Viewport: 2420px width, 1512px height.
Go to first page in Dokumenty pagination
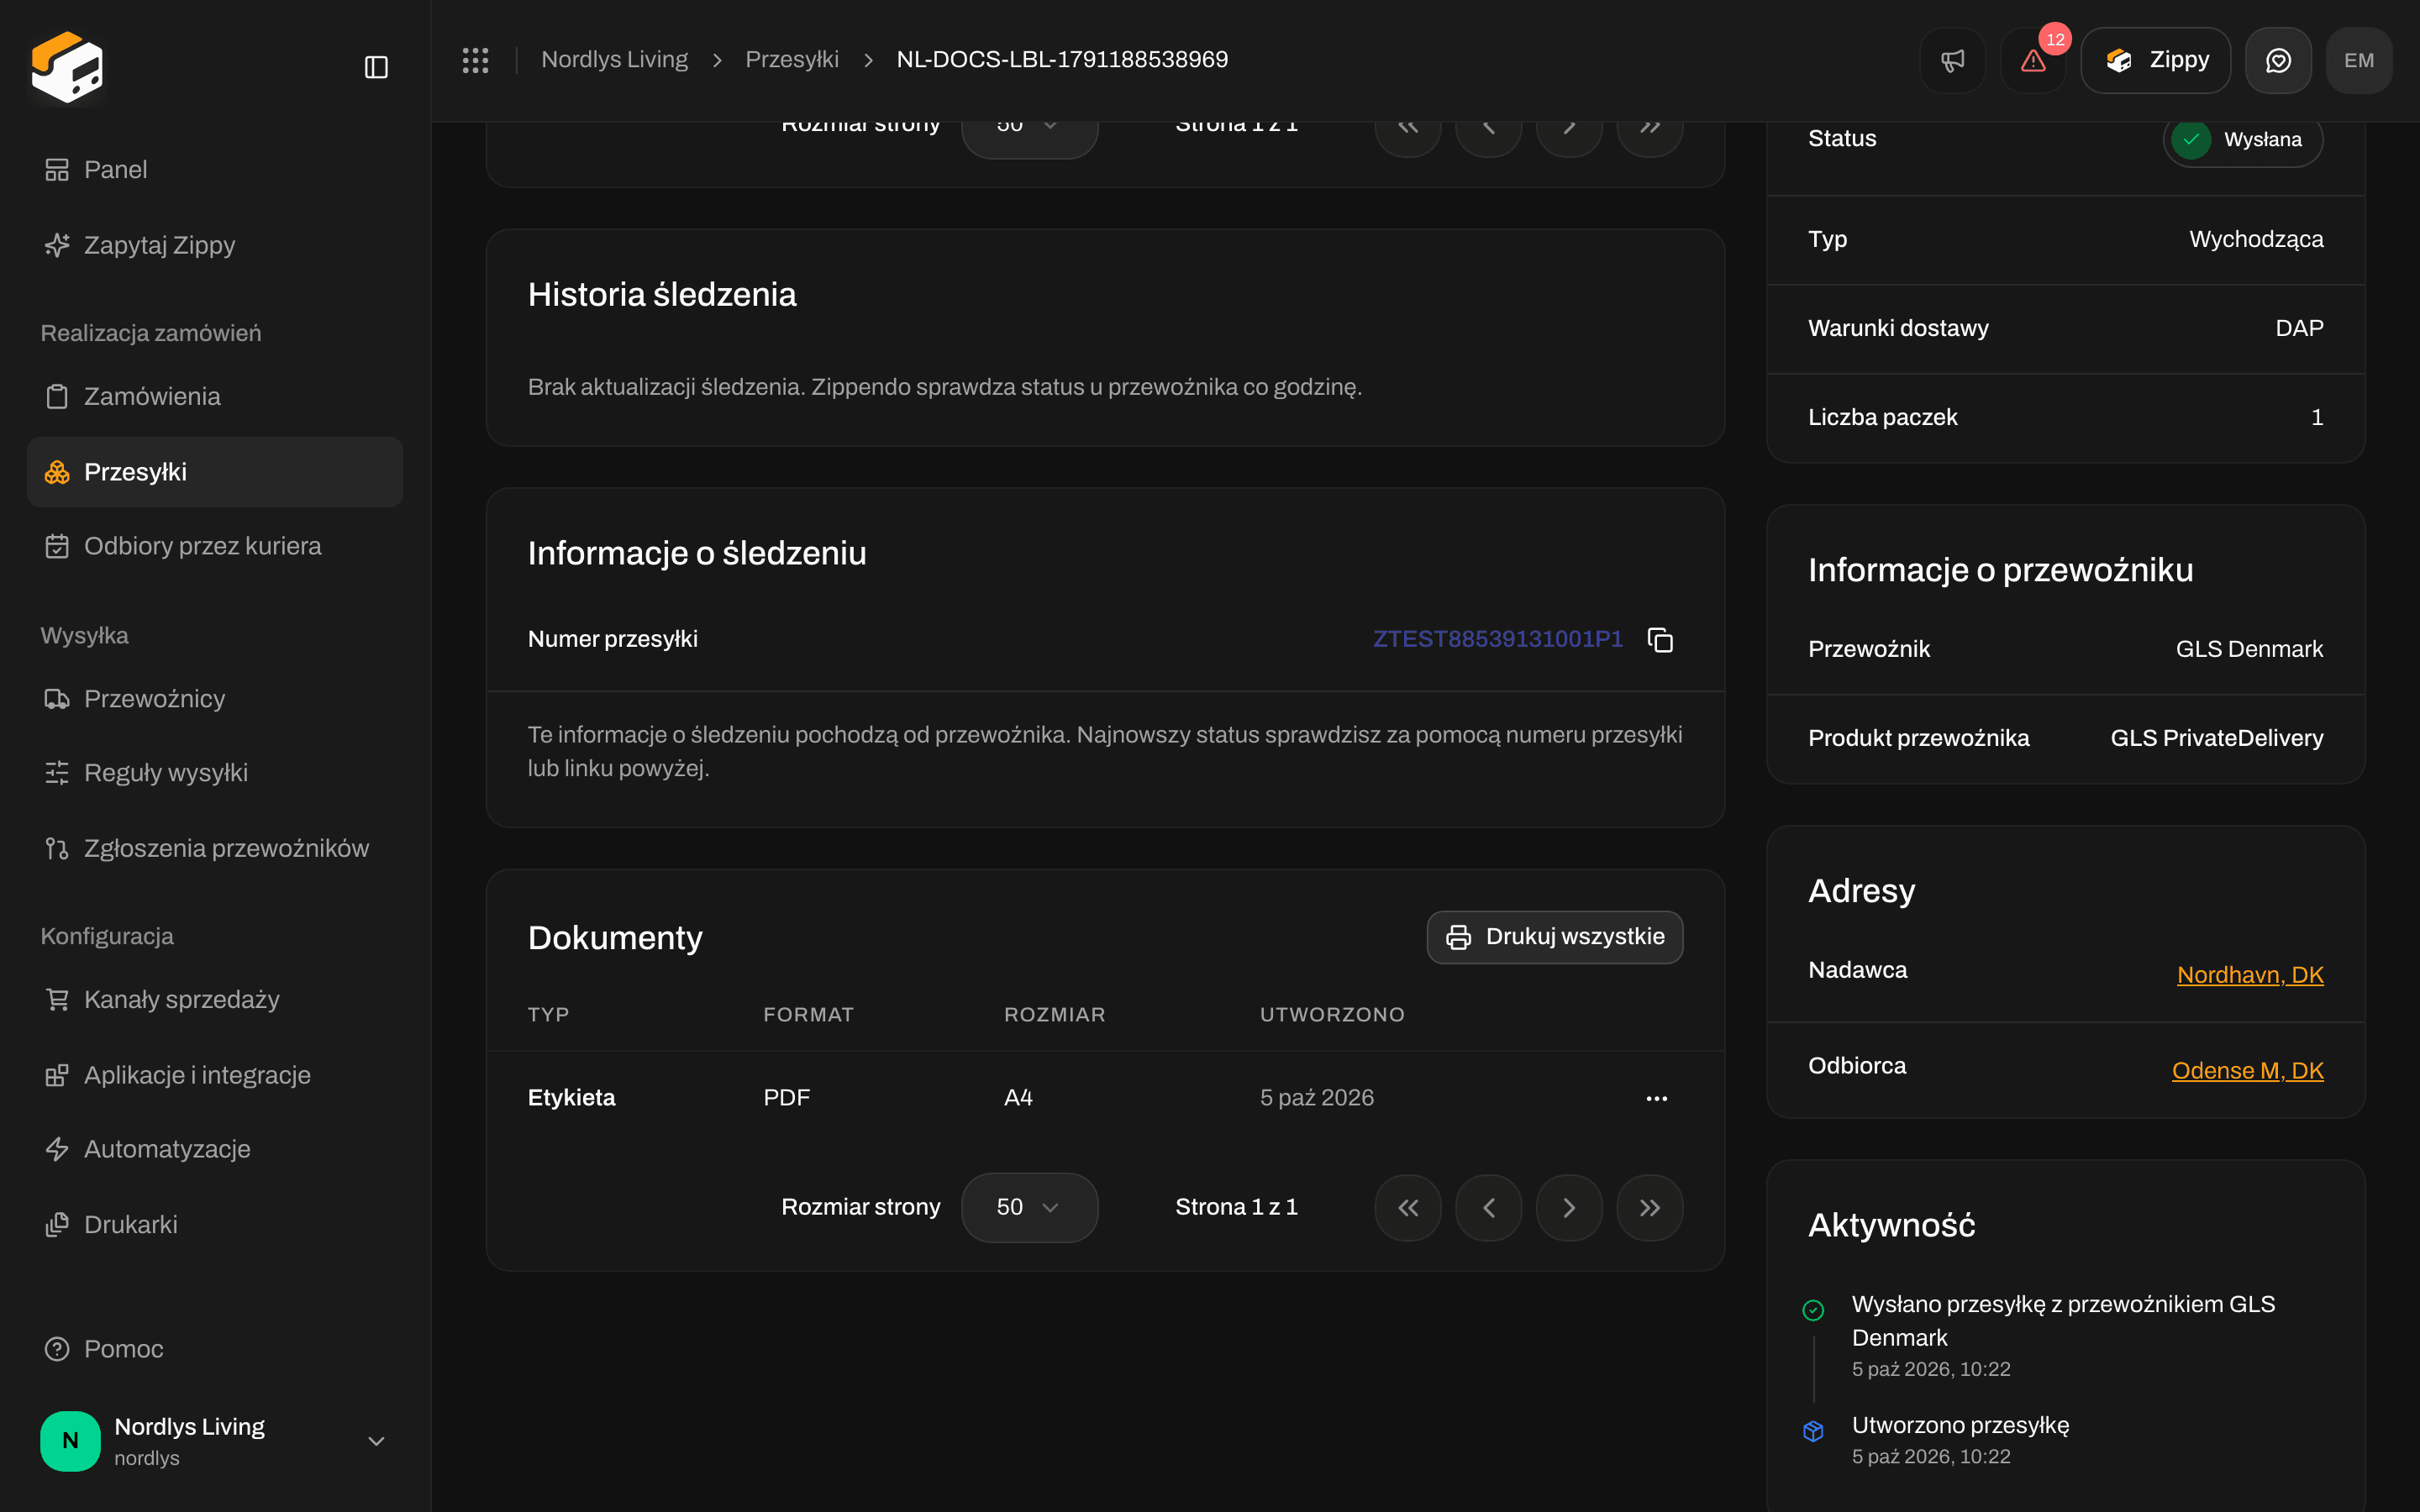1408,1208
